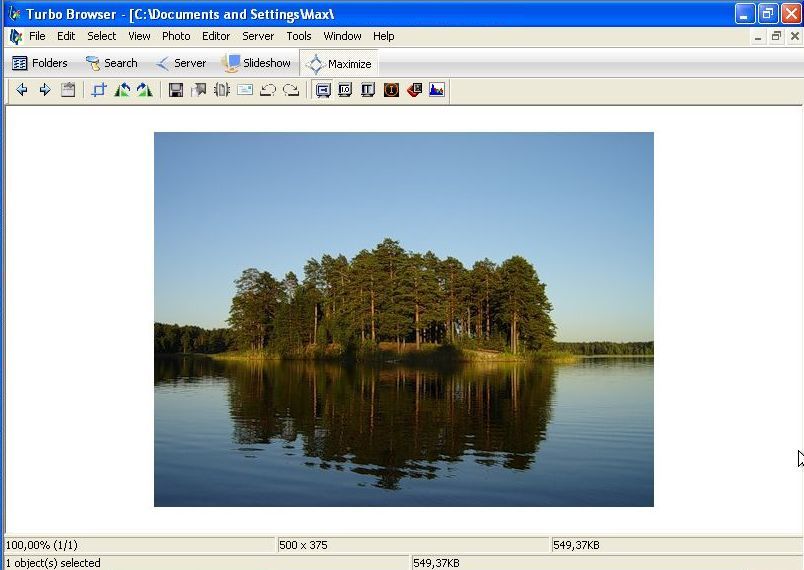Open the Tools menu
The height and width of the screenshot is (570, 804).
(299, 36)
